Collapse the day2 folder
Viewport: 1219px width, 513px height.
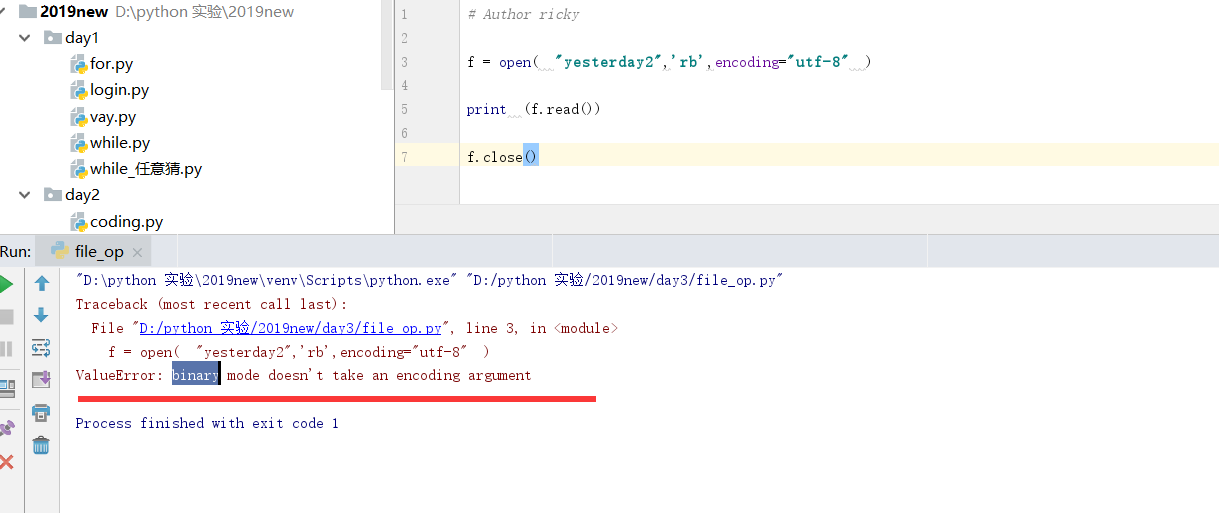pyautogui.click(x=25, y=195)
